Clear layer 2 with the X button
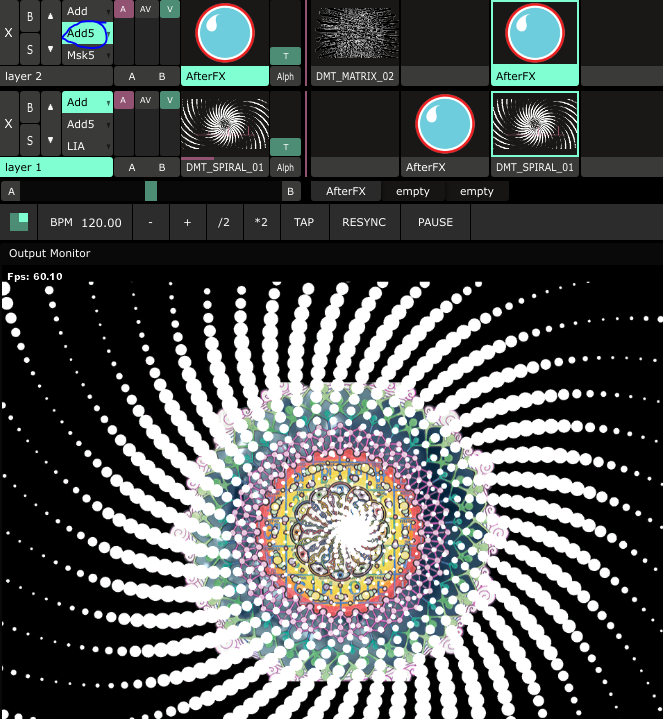Image resolution: width=663 pixels, height=719 pixels. coord(9,33)
